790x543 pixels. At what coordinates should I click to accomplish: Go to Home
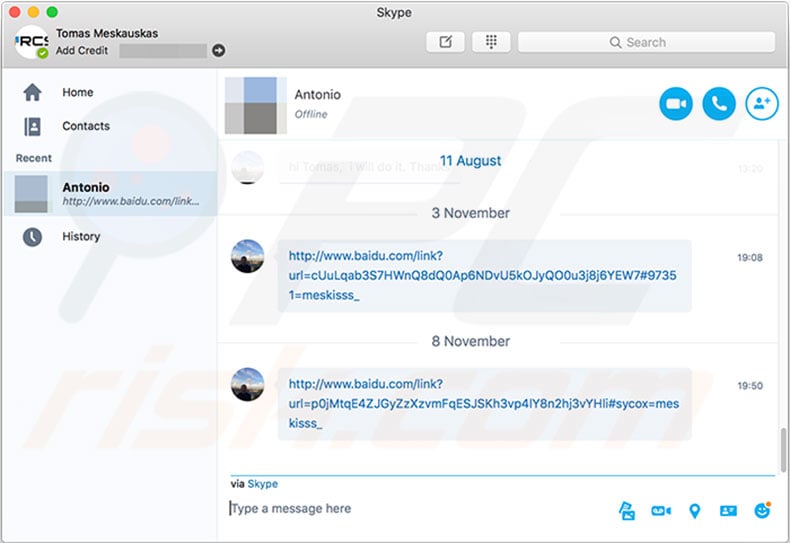(x=78, y=92)
